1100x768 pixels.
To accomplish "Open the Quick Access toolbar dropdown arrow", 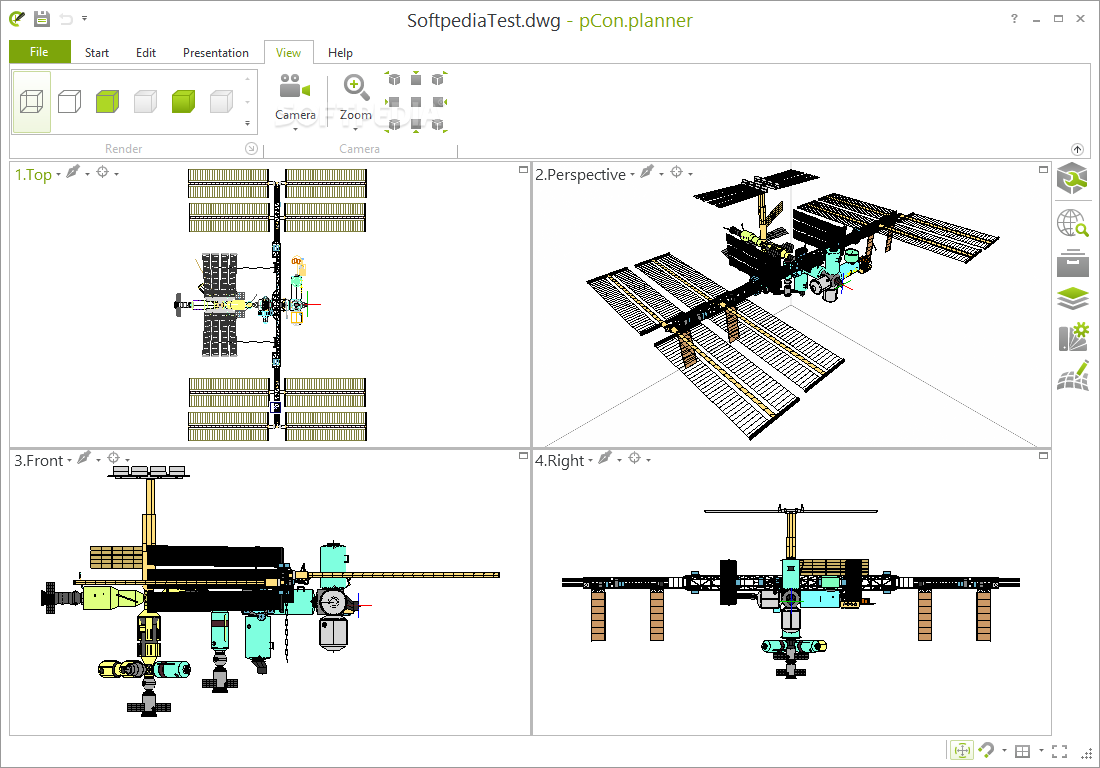I will point(84,18).
